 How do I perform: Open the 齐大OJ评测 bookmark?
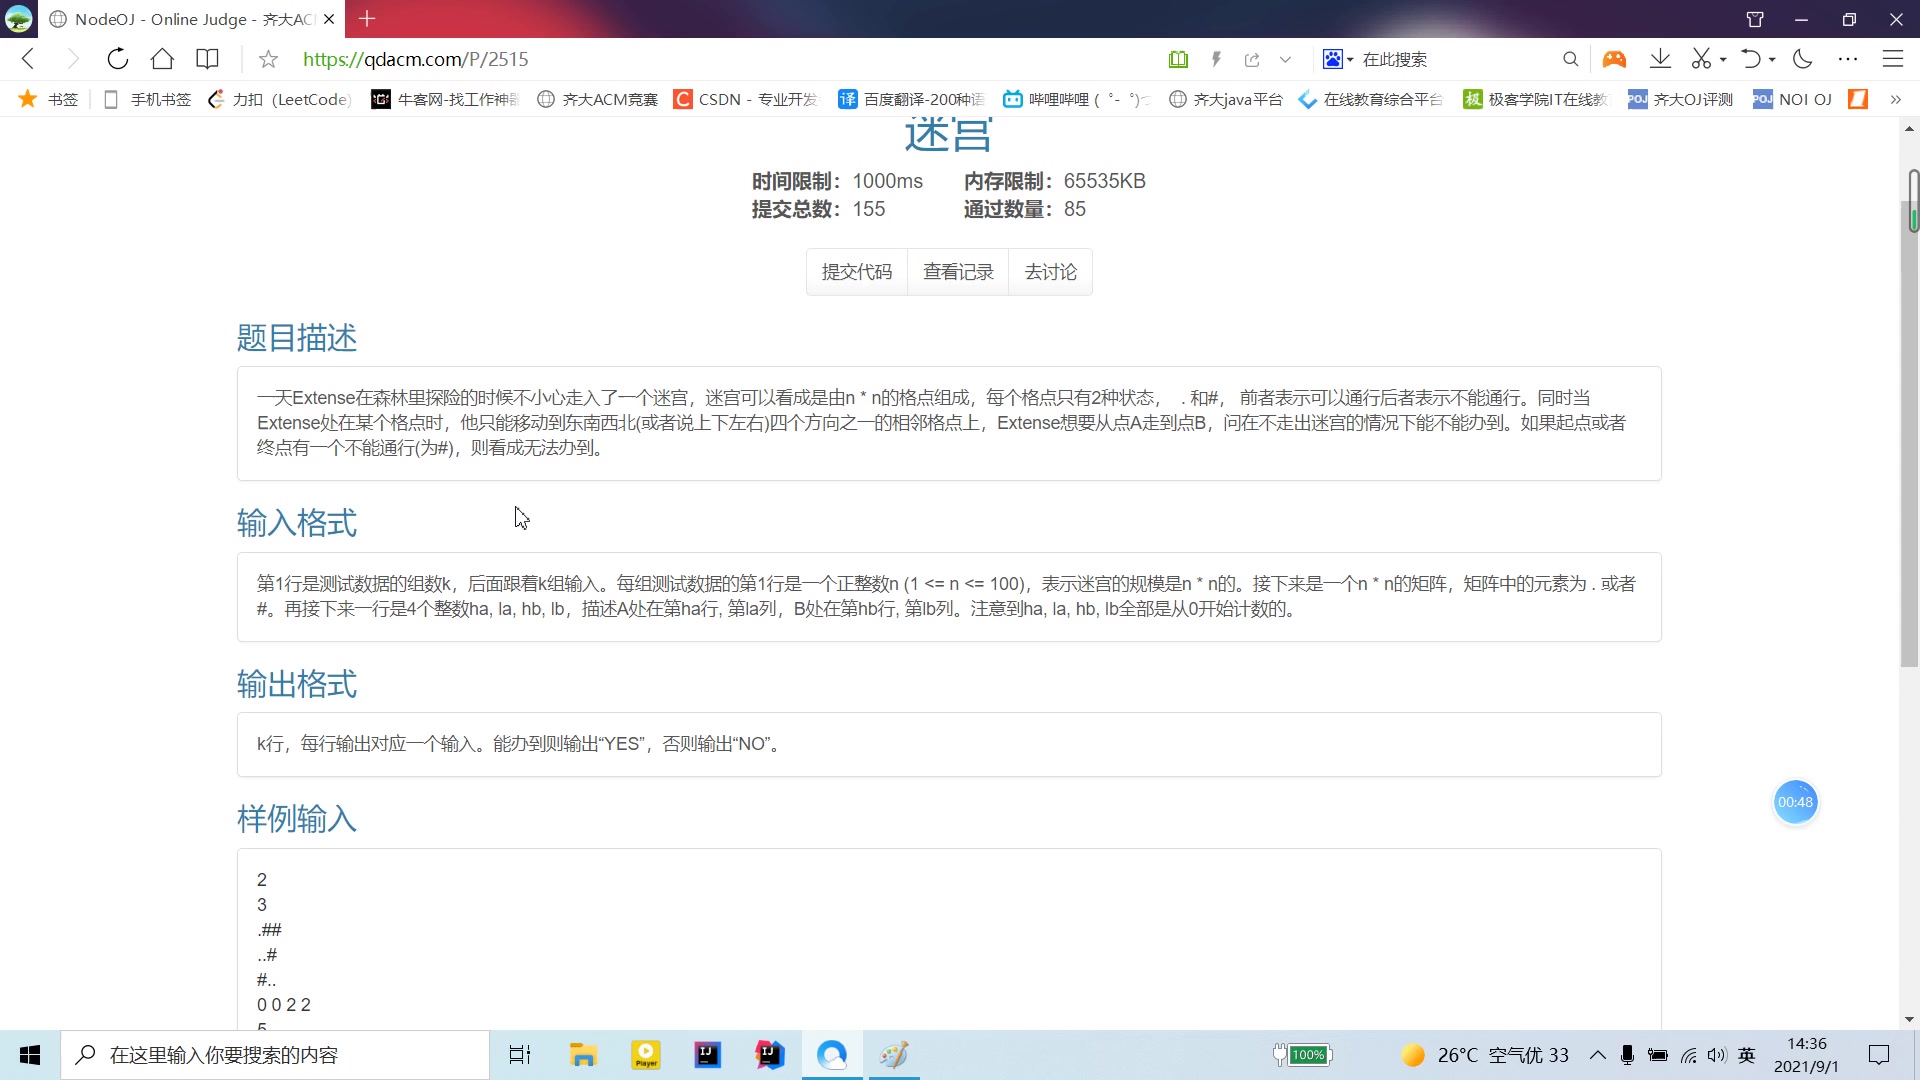tap(1680, 99)
